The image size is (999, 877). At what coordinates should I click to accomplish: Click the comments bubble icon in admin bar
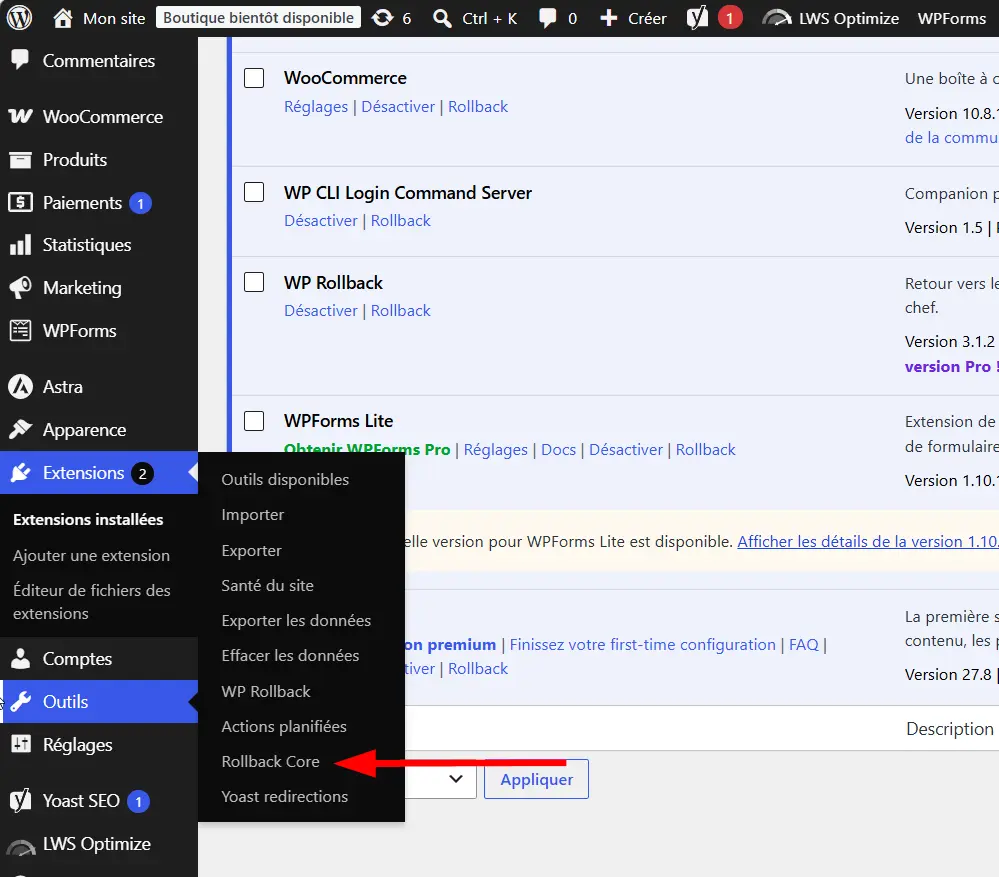click(x=547, y=18)
